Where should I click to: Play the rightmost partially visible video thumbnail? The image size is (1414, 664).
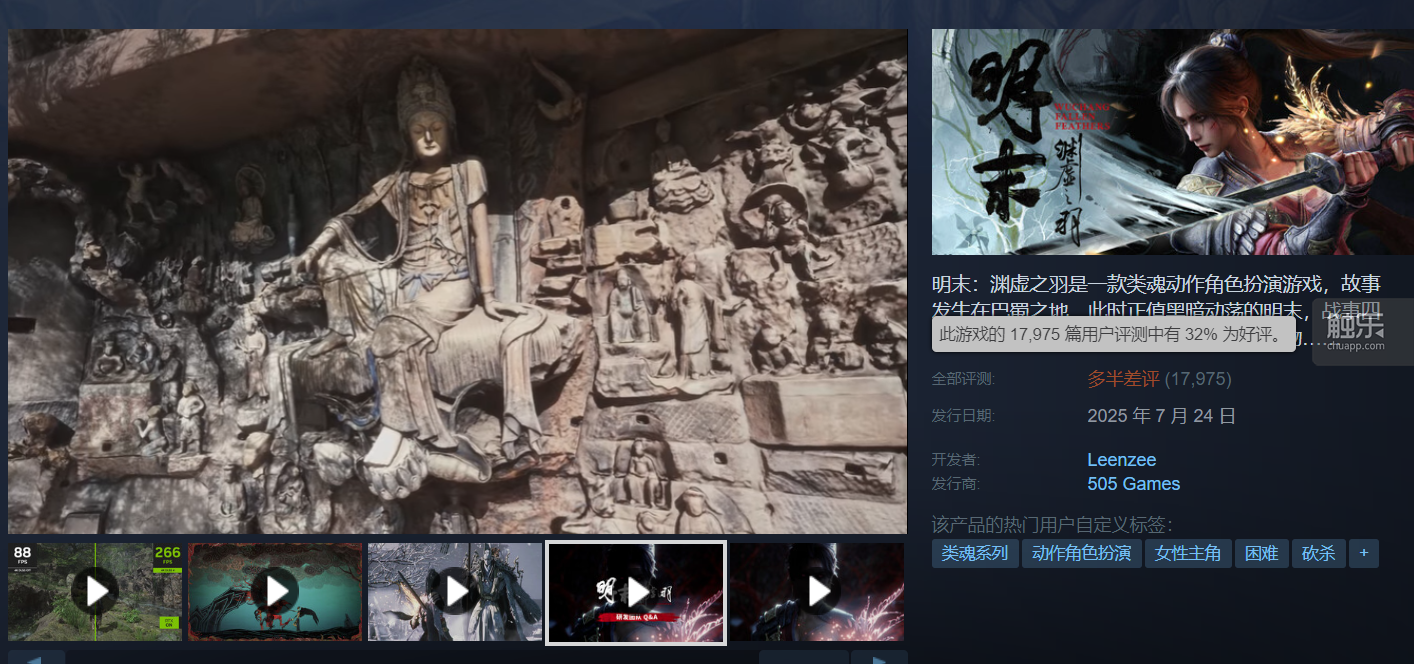click(x=817, y=592)
